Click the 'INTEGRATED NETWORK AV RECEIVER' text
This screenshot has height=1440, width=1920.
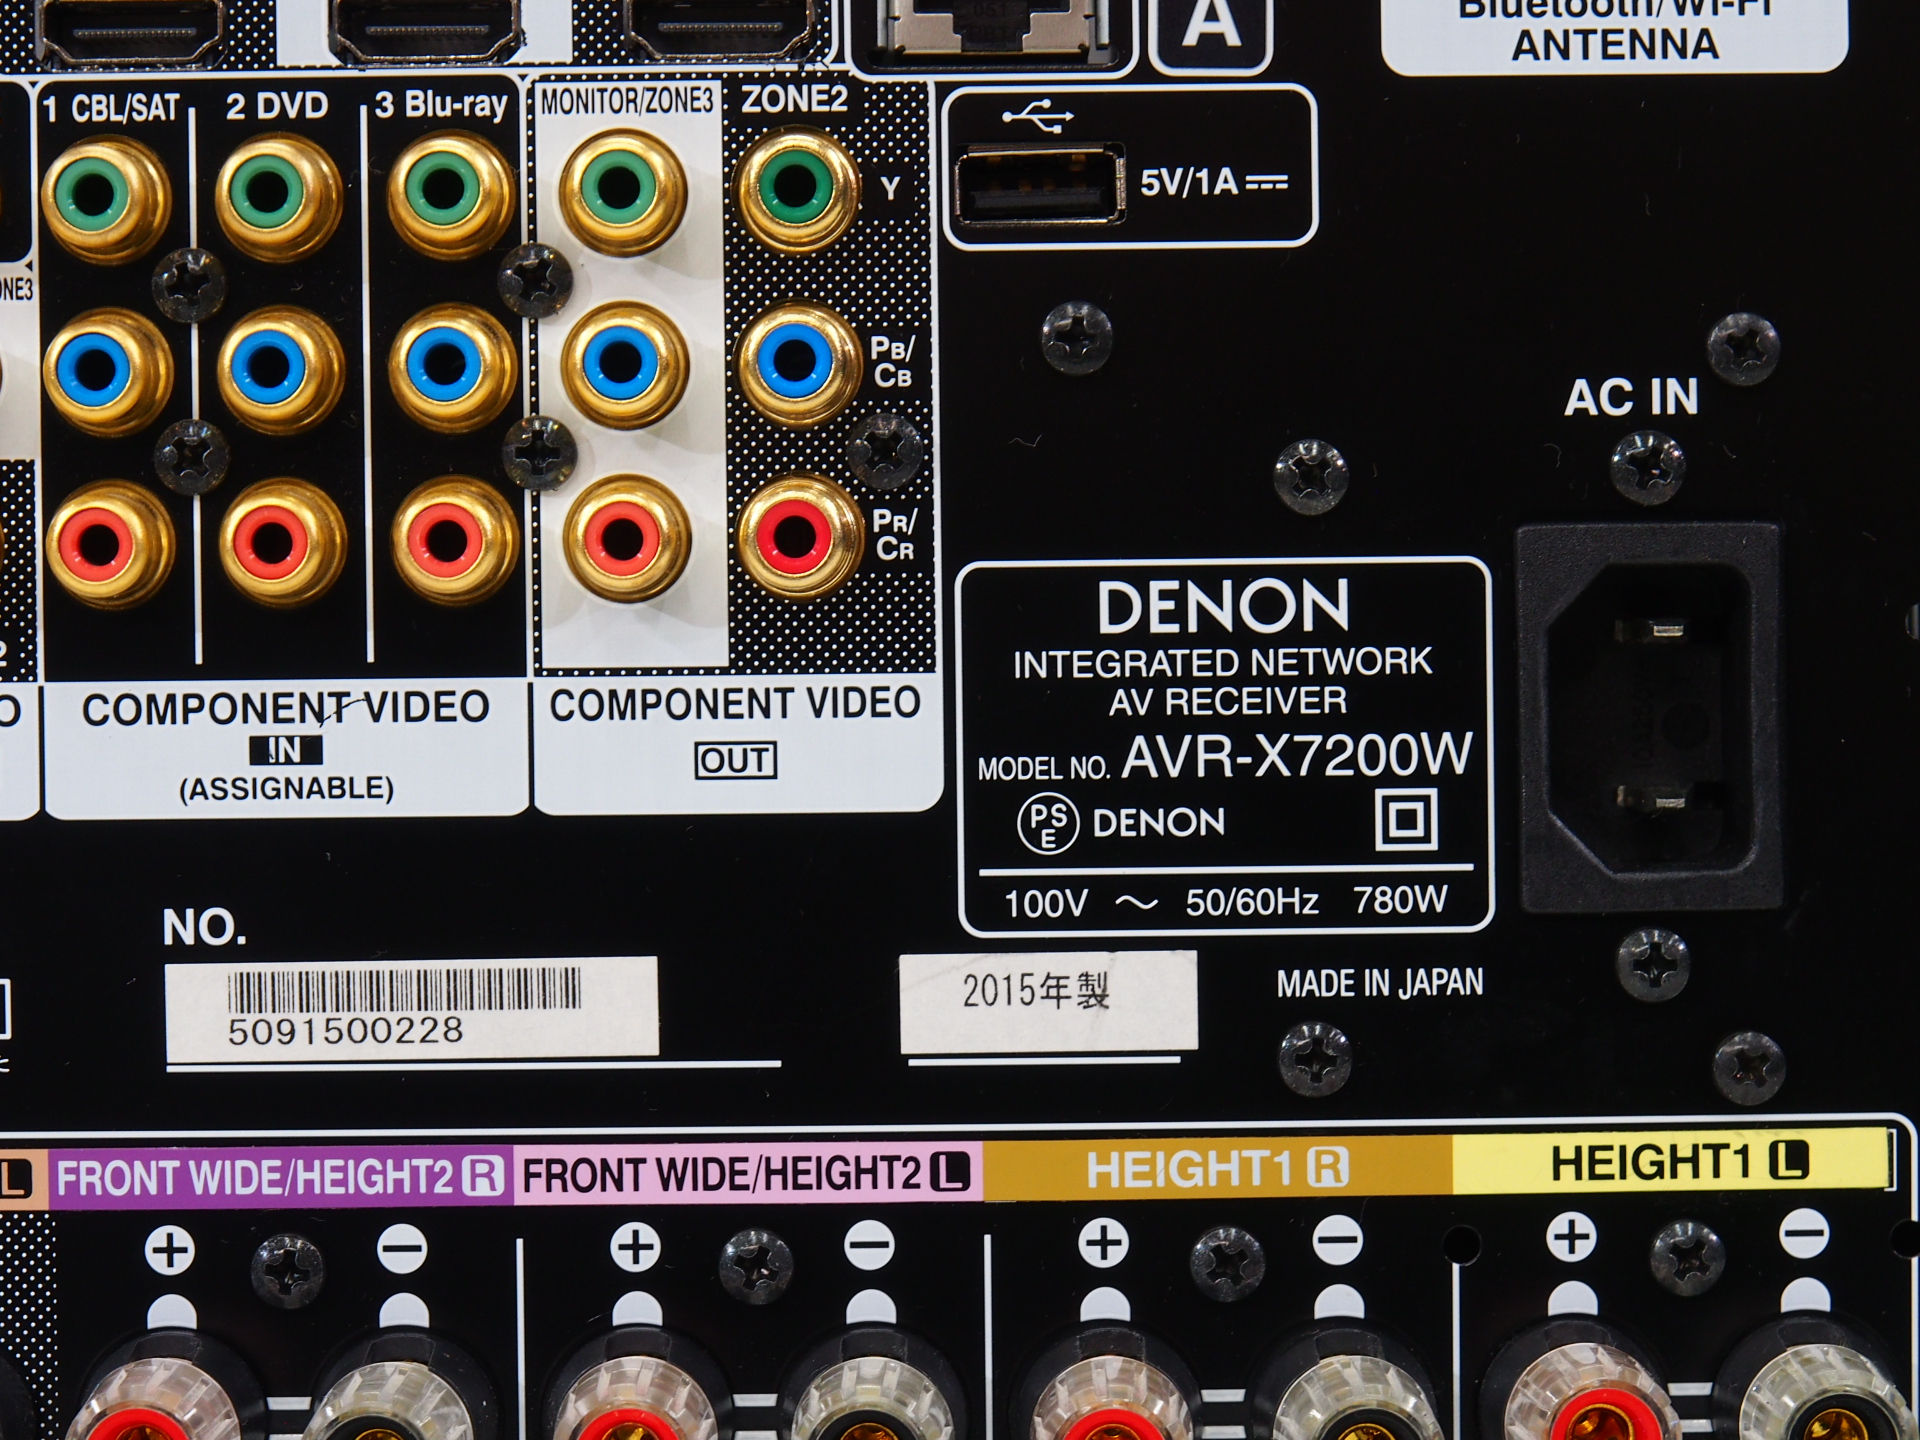(x=1224, y=681)
